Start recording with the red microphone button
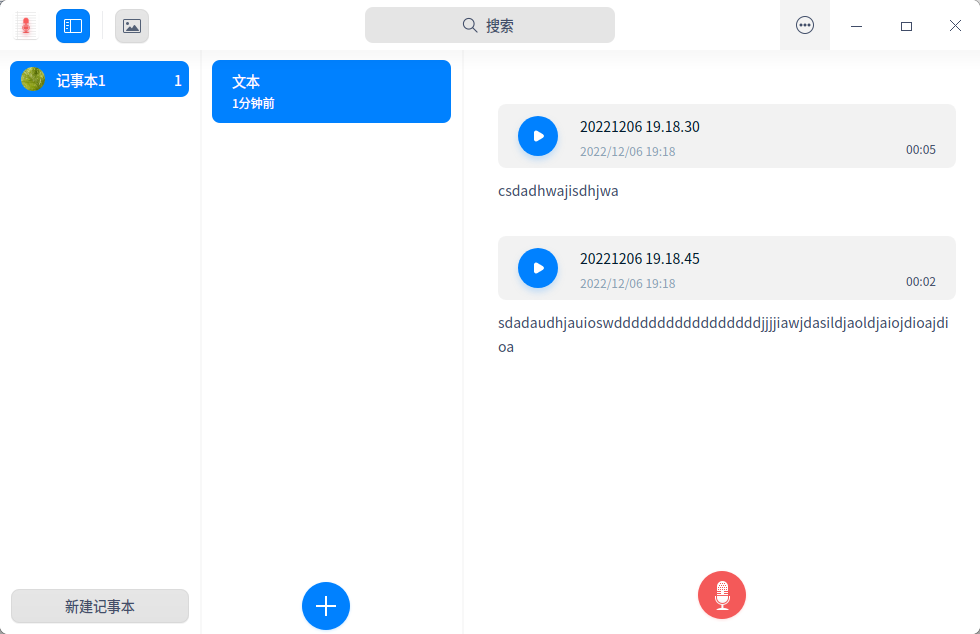This screenshot has width=980, height=634. click(721, 595)
